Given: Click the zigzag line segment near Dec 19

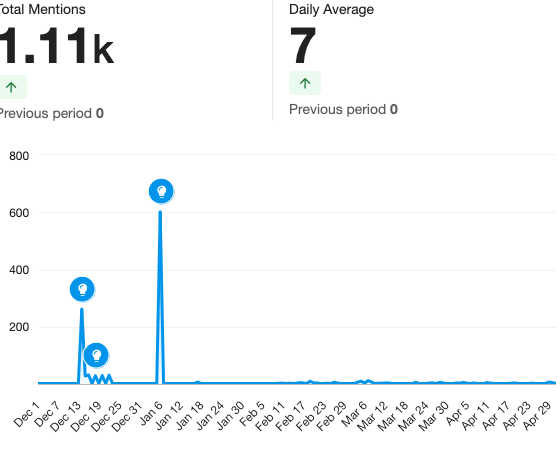Looking at the screenshot, I should (100, 379).
